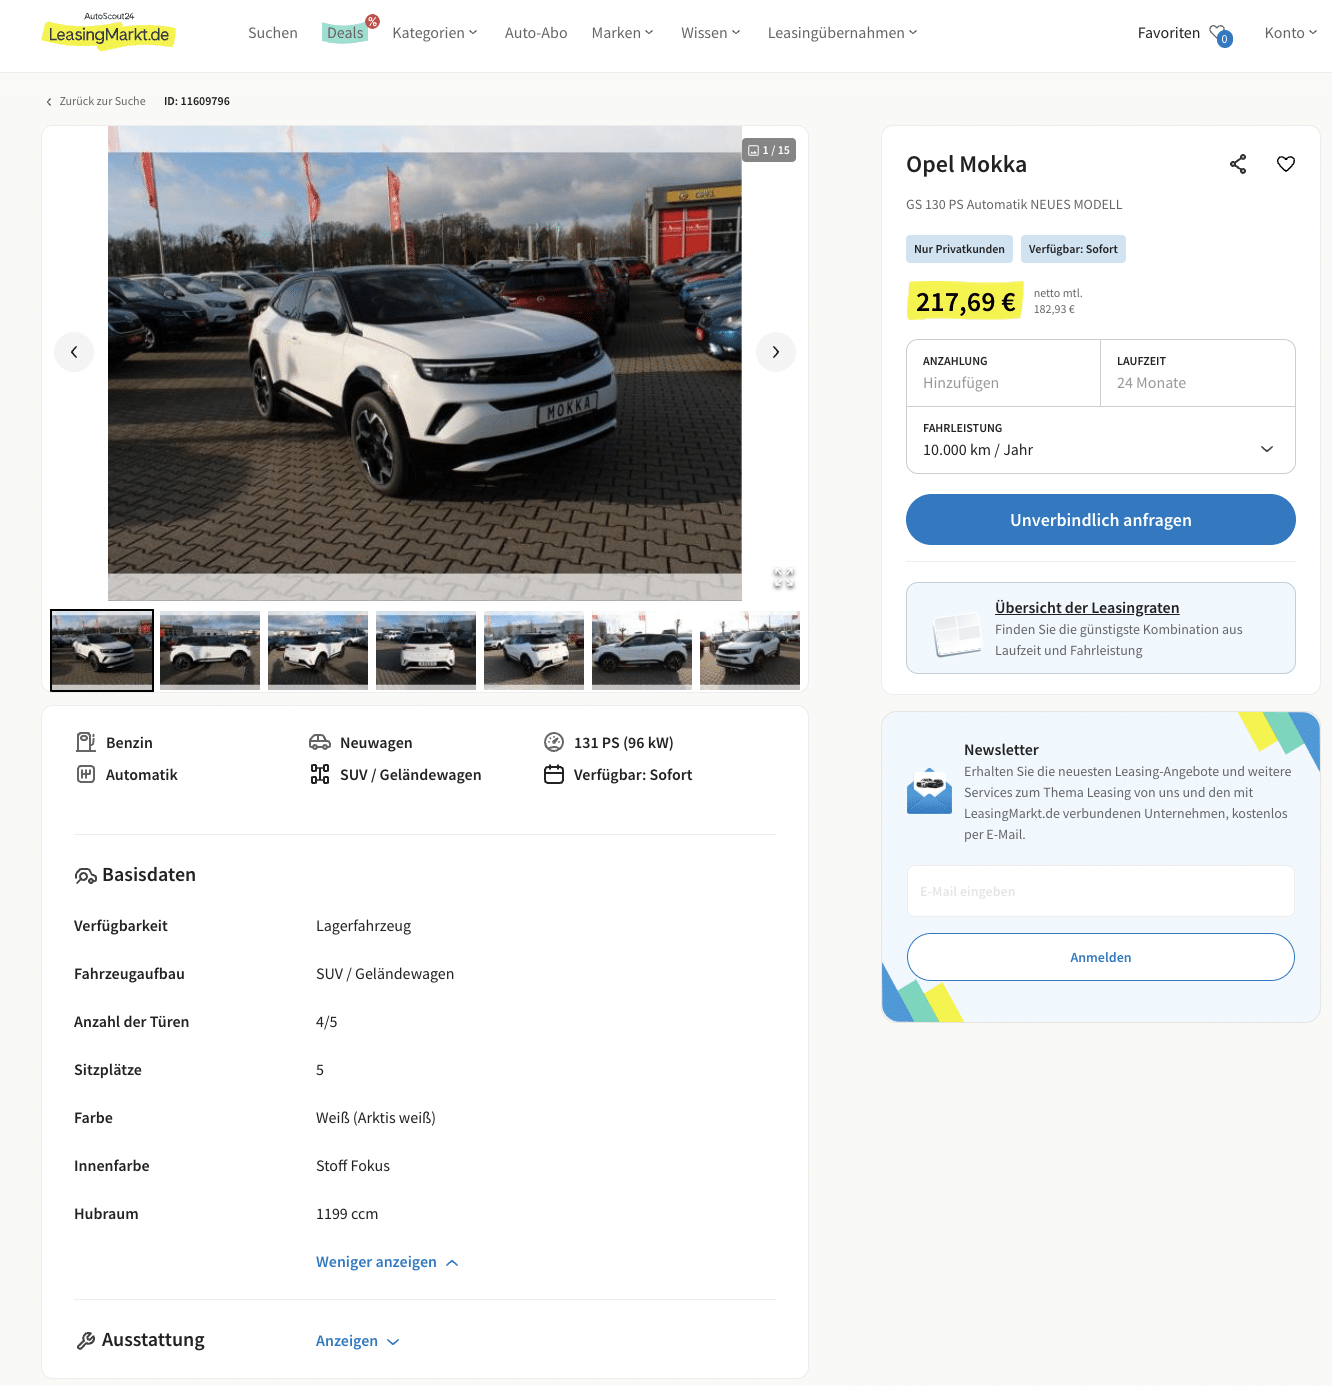Screen dimensions: 1332x1386
Task: Expand Ausstattung section via Anzeigen
Action: [357, 1341]
